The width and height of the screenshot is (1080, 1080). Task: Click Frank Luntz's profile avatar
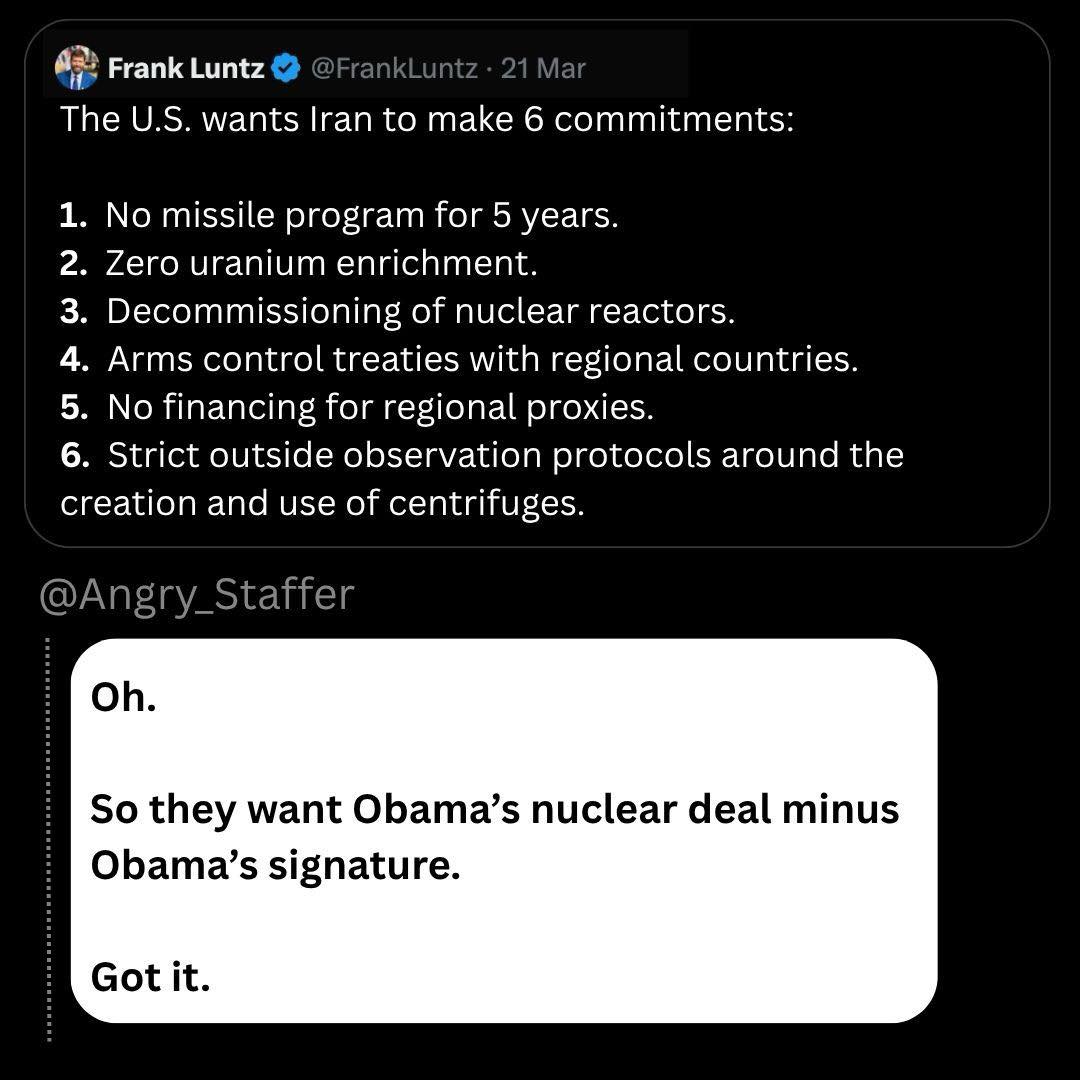(77, 68)
